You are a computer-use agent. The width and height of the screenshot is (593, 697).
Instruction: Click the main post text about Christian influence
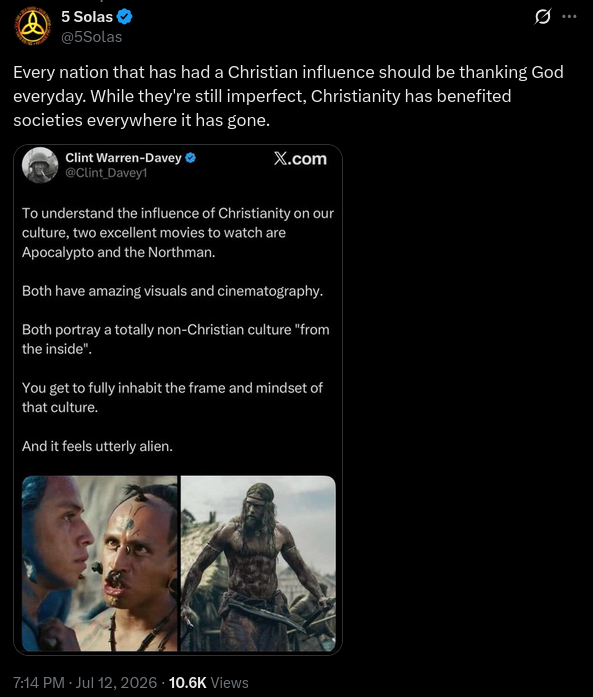click(x=288, y=96)
